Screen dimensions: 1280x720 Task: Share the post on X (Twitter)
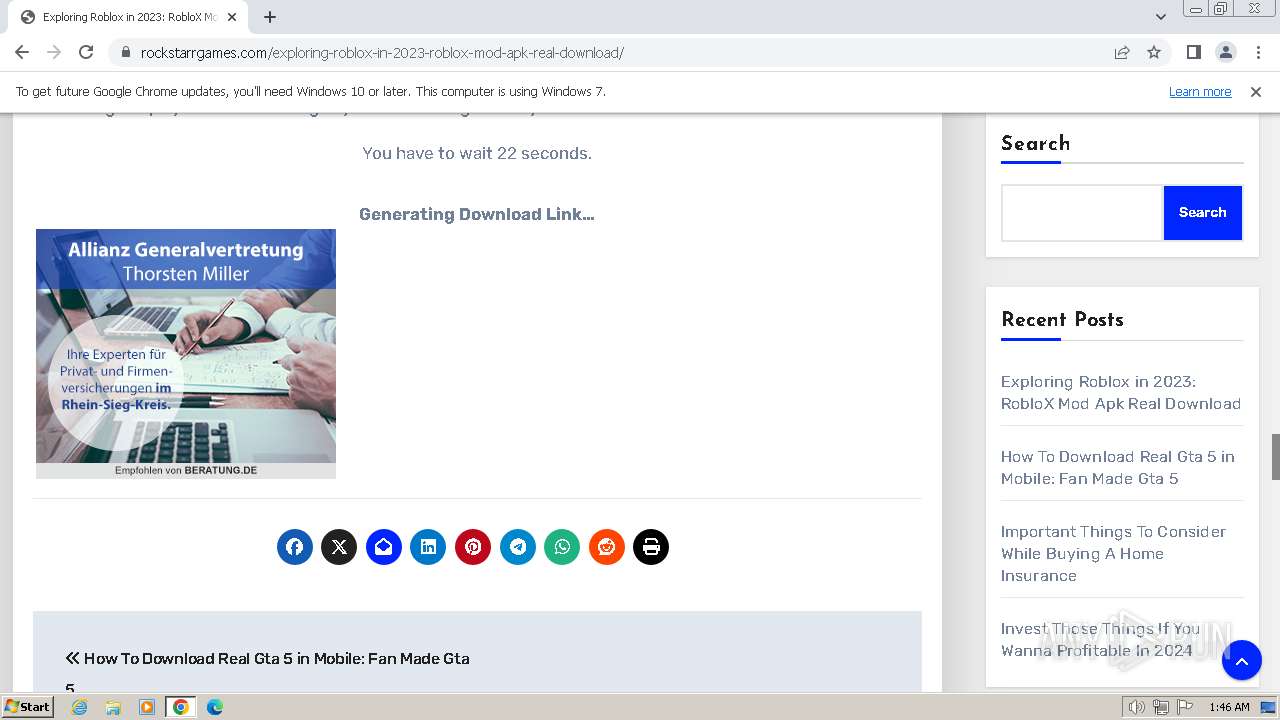click(x=339, y=547)
